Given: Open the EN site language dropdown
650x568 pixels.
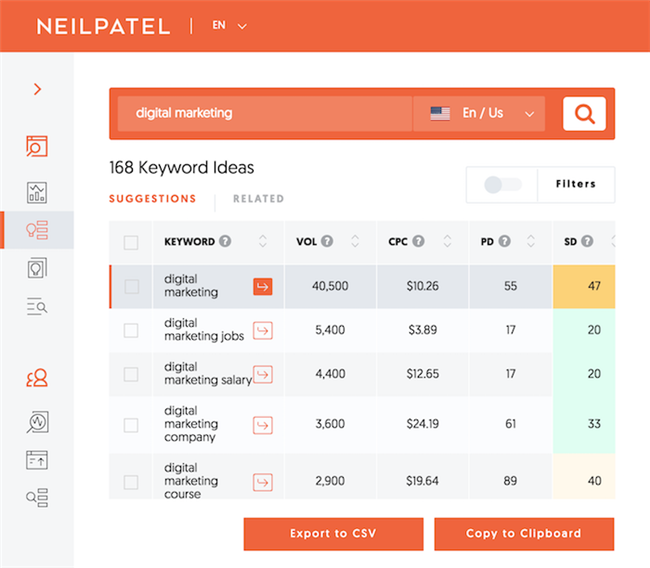Looking at the screenshot, I should [229, 26].
